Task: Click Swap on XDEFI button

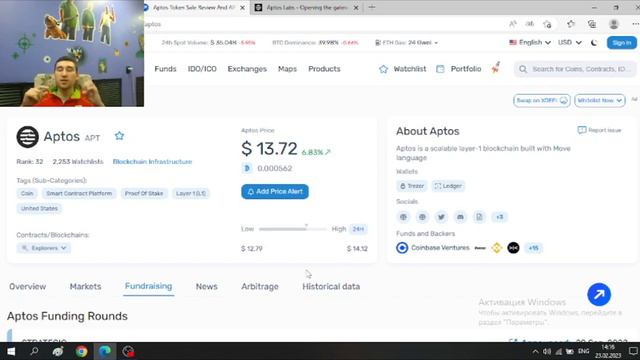Action: point(542,100)
